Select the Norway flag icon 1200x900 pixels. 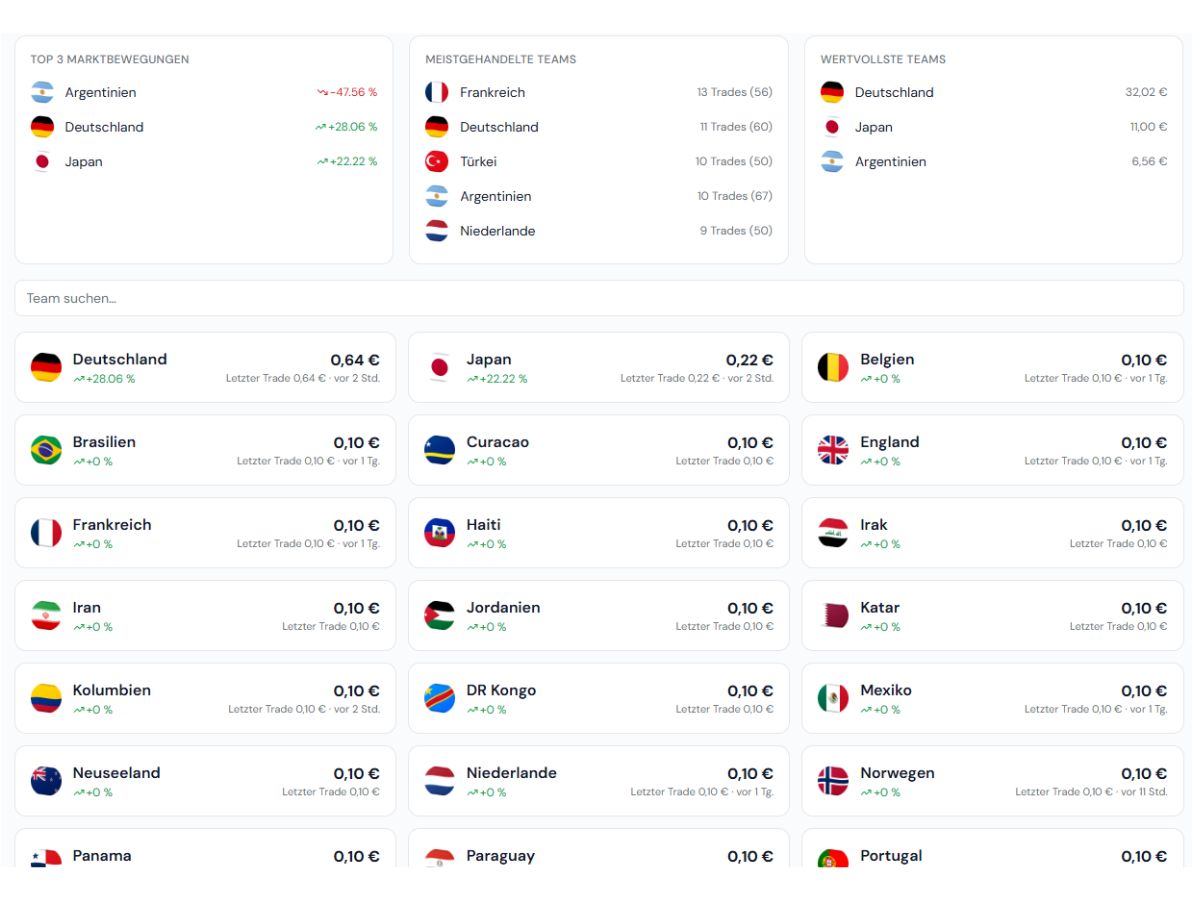click(x=833, y=781)
